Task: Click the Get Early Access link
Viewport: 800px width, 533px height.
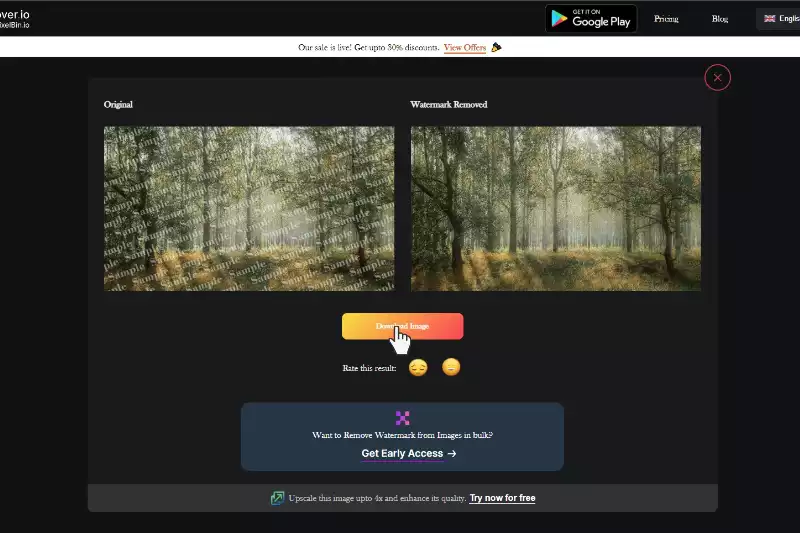Action: 409,453
